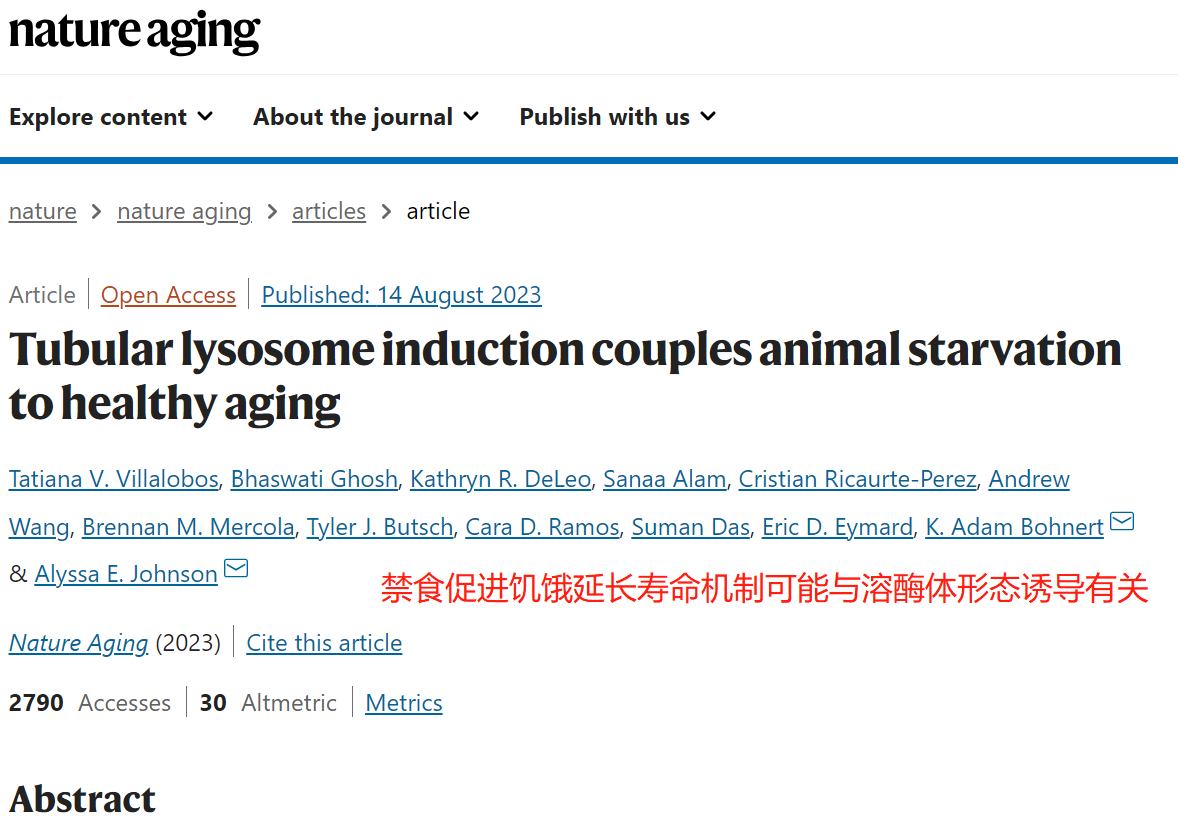Click the envelope icon beside Alyssa E. Johnson

coord(236,569)
